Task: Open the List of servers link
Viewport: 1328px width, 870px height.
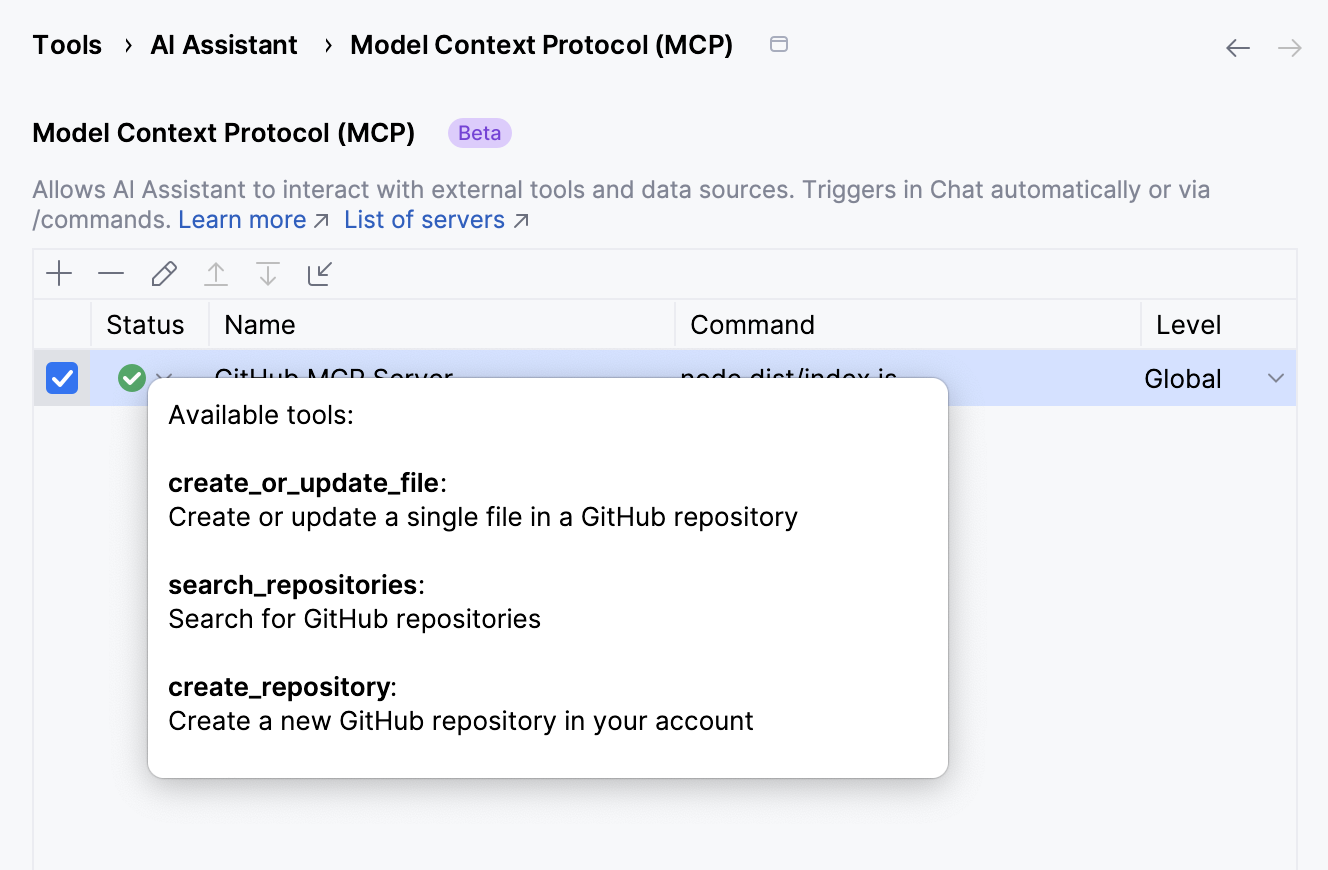Action: [x=425, y=220]
